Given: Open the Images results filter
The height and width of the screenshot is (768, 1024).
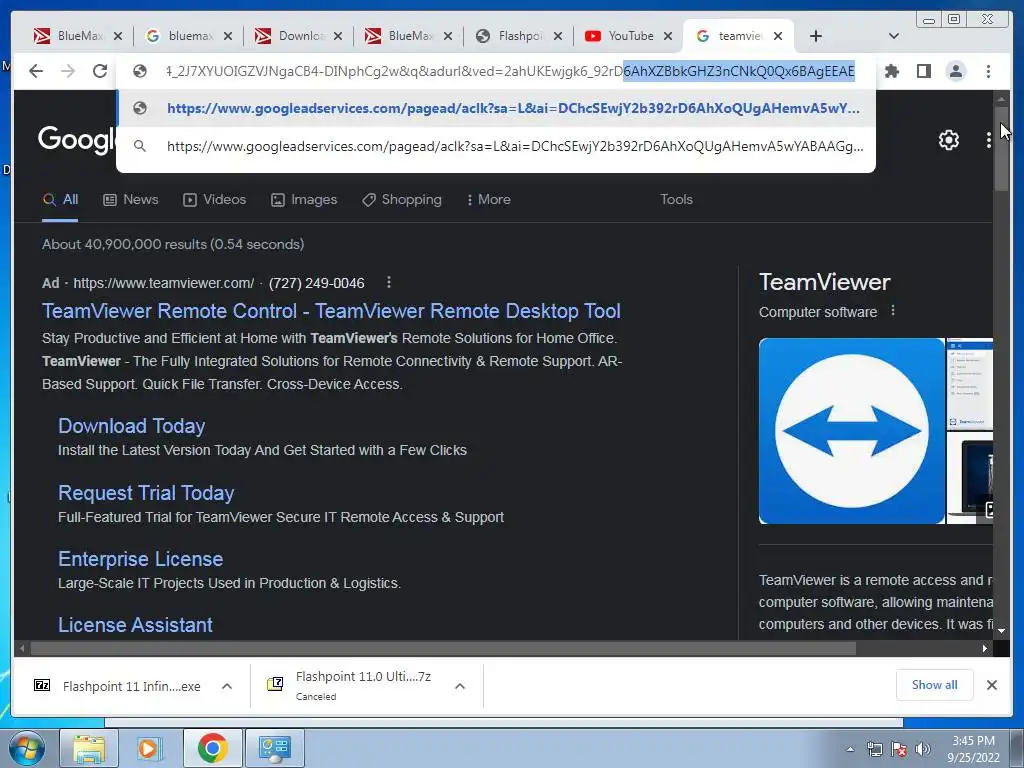Looking at the screenshot, I should (304, 200).
